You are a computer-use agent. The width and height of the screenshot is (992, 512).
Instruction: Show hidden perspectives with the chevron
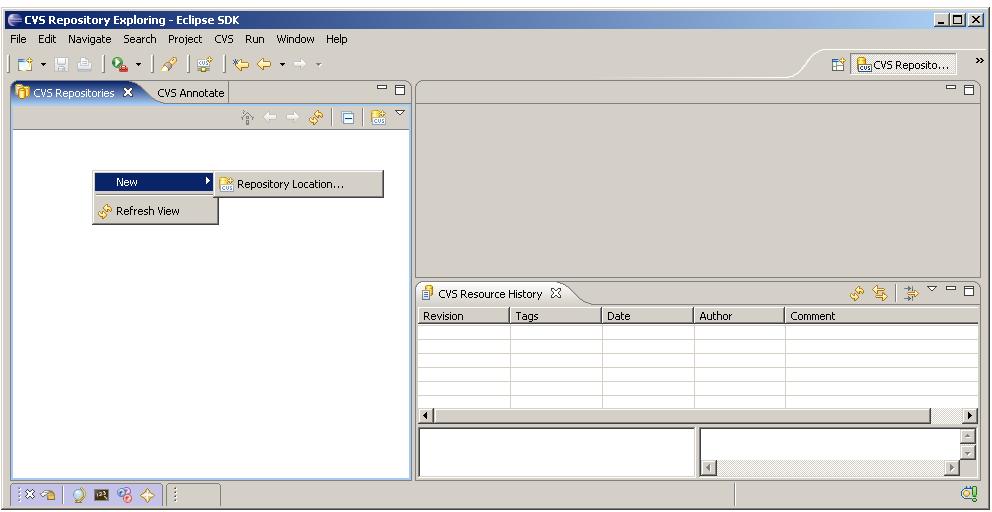(979, 61)
